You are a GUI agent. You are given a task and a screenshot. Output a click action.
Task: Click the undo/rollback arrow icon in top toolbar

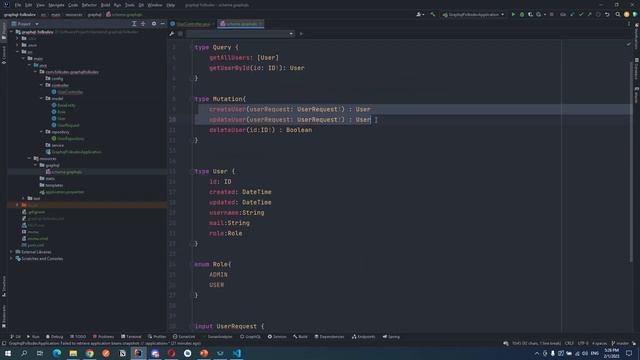(607, 14)
